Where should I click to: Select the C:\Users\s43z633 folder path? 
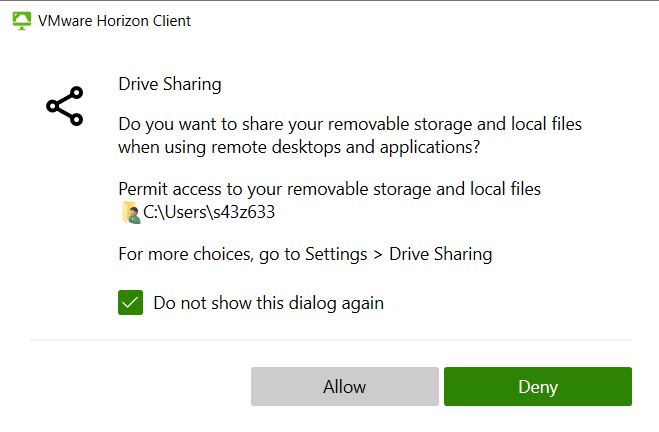[209, 212]
